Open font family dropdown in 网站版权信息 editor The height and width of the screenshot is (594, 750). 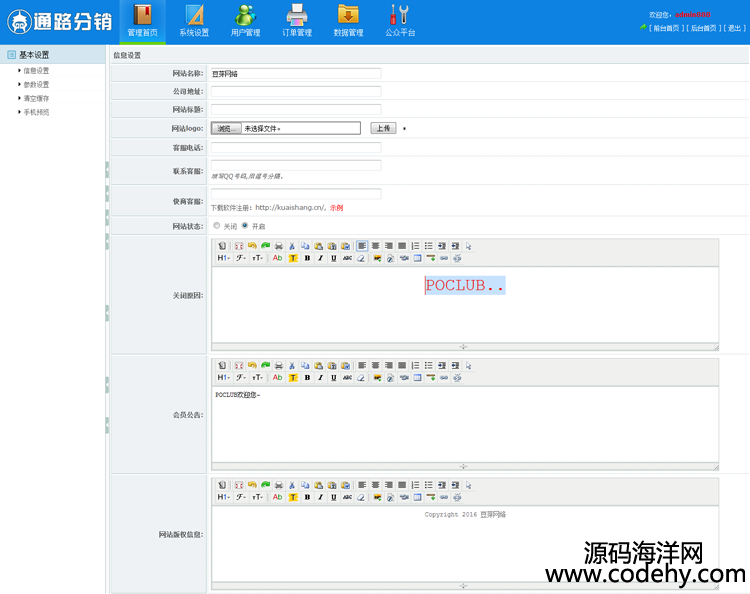coord(241,497)
